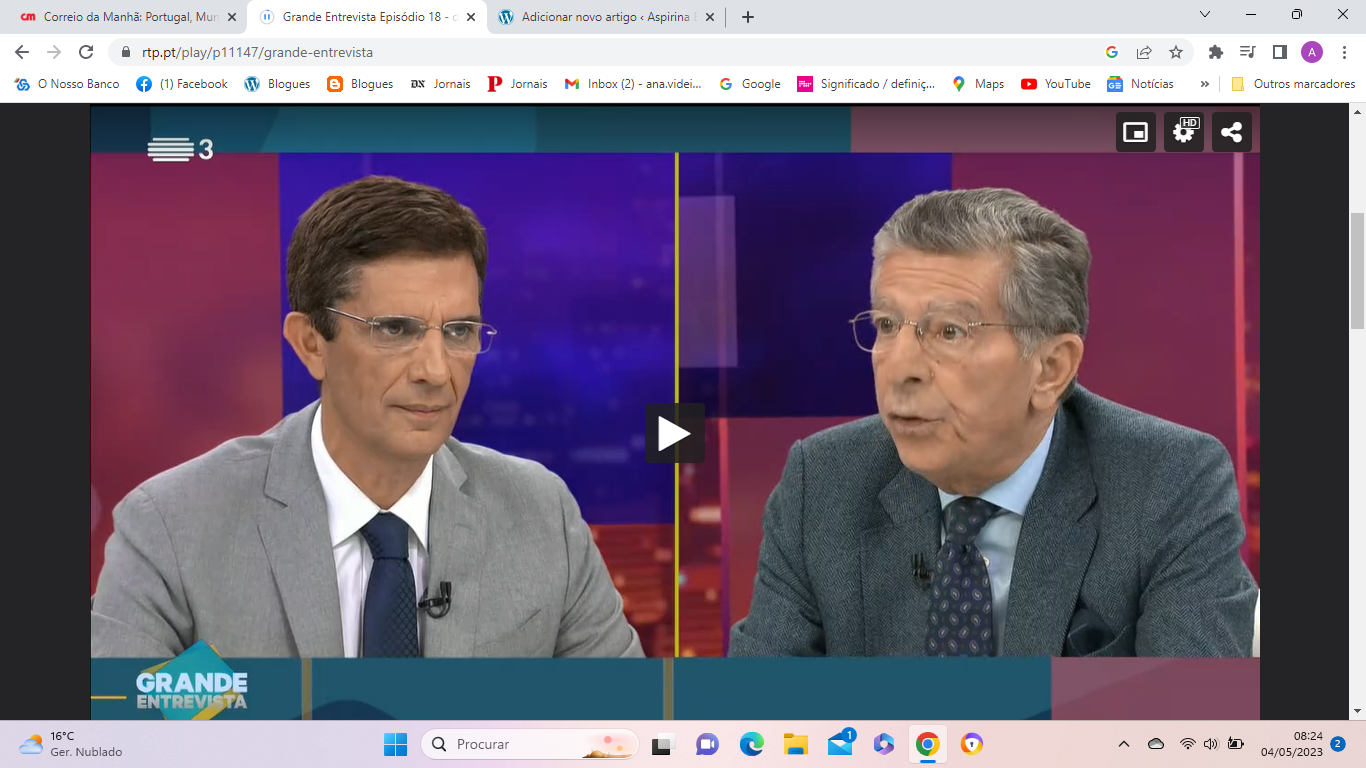Open Chrome extensions puzzle icon
The width and height of the screenshot is (1366, 768).
1216,52
